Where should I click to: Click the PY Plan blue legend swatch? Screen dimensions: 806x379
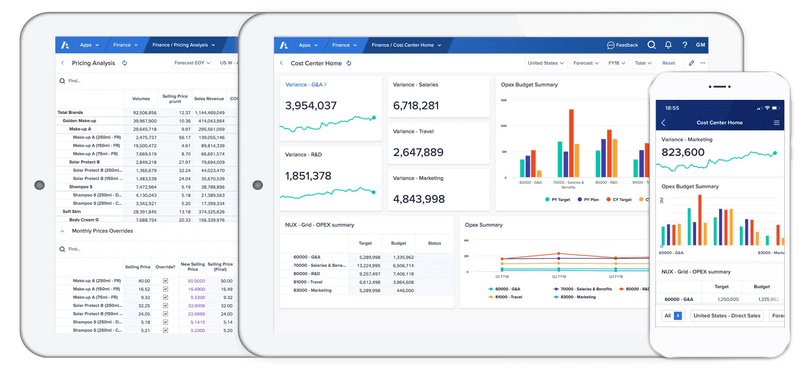click(580, 199)
